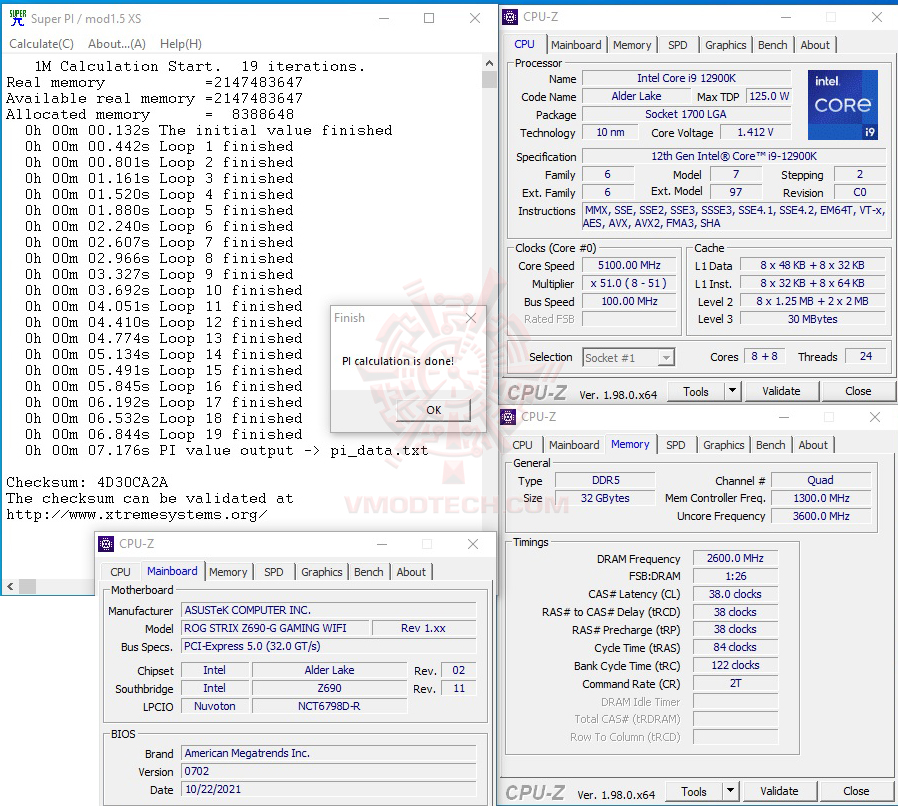Minimize the mainboard CPU-Z window
The height and width of the screenshot is (806, 898).
pos(382,544)
